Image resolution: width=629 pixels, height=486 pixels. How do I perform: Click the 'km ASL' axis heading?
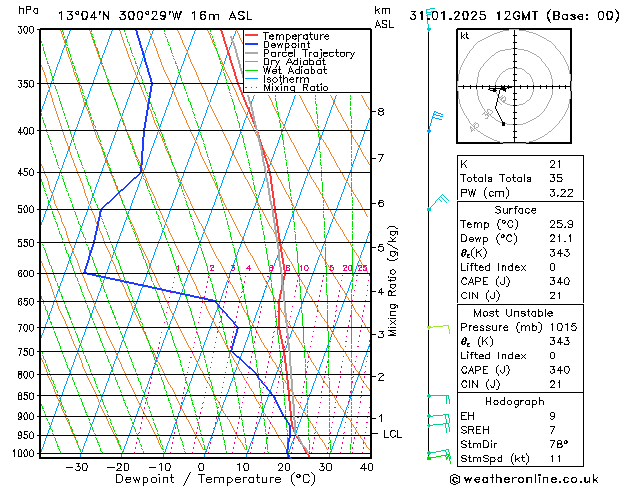pos(384,17)
